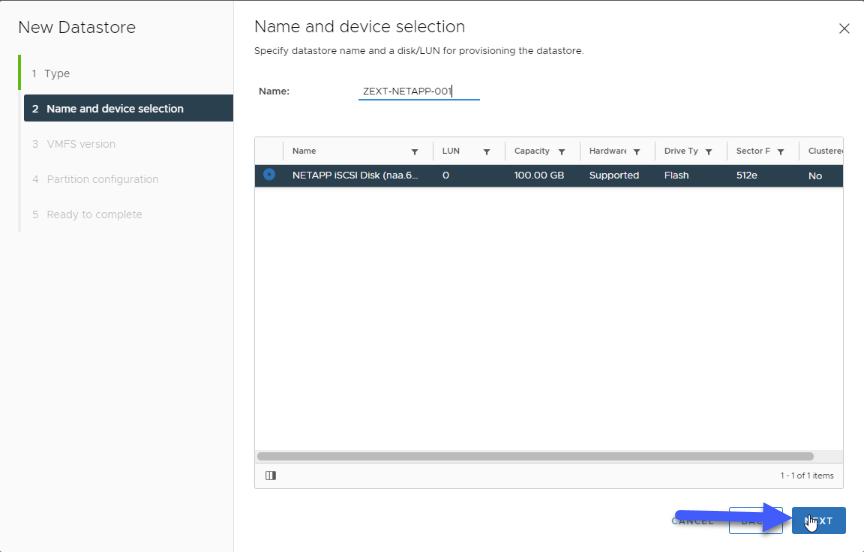The height and width of the screenshot is (552, 864).
Task: Filter the LUN column
Action: pos(487,152)
